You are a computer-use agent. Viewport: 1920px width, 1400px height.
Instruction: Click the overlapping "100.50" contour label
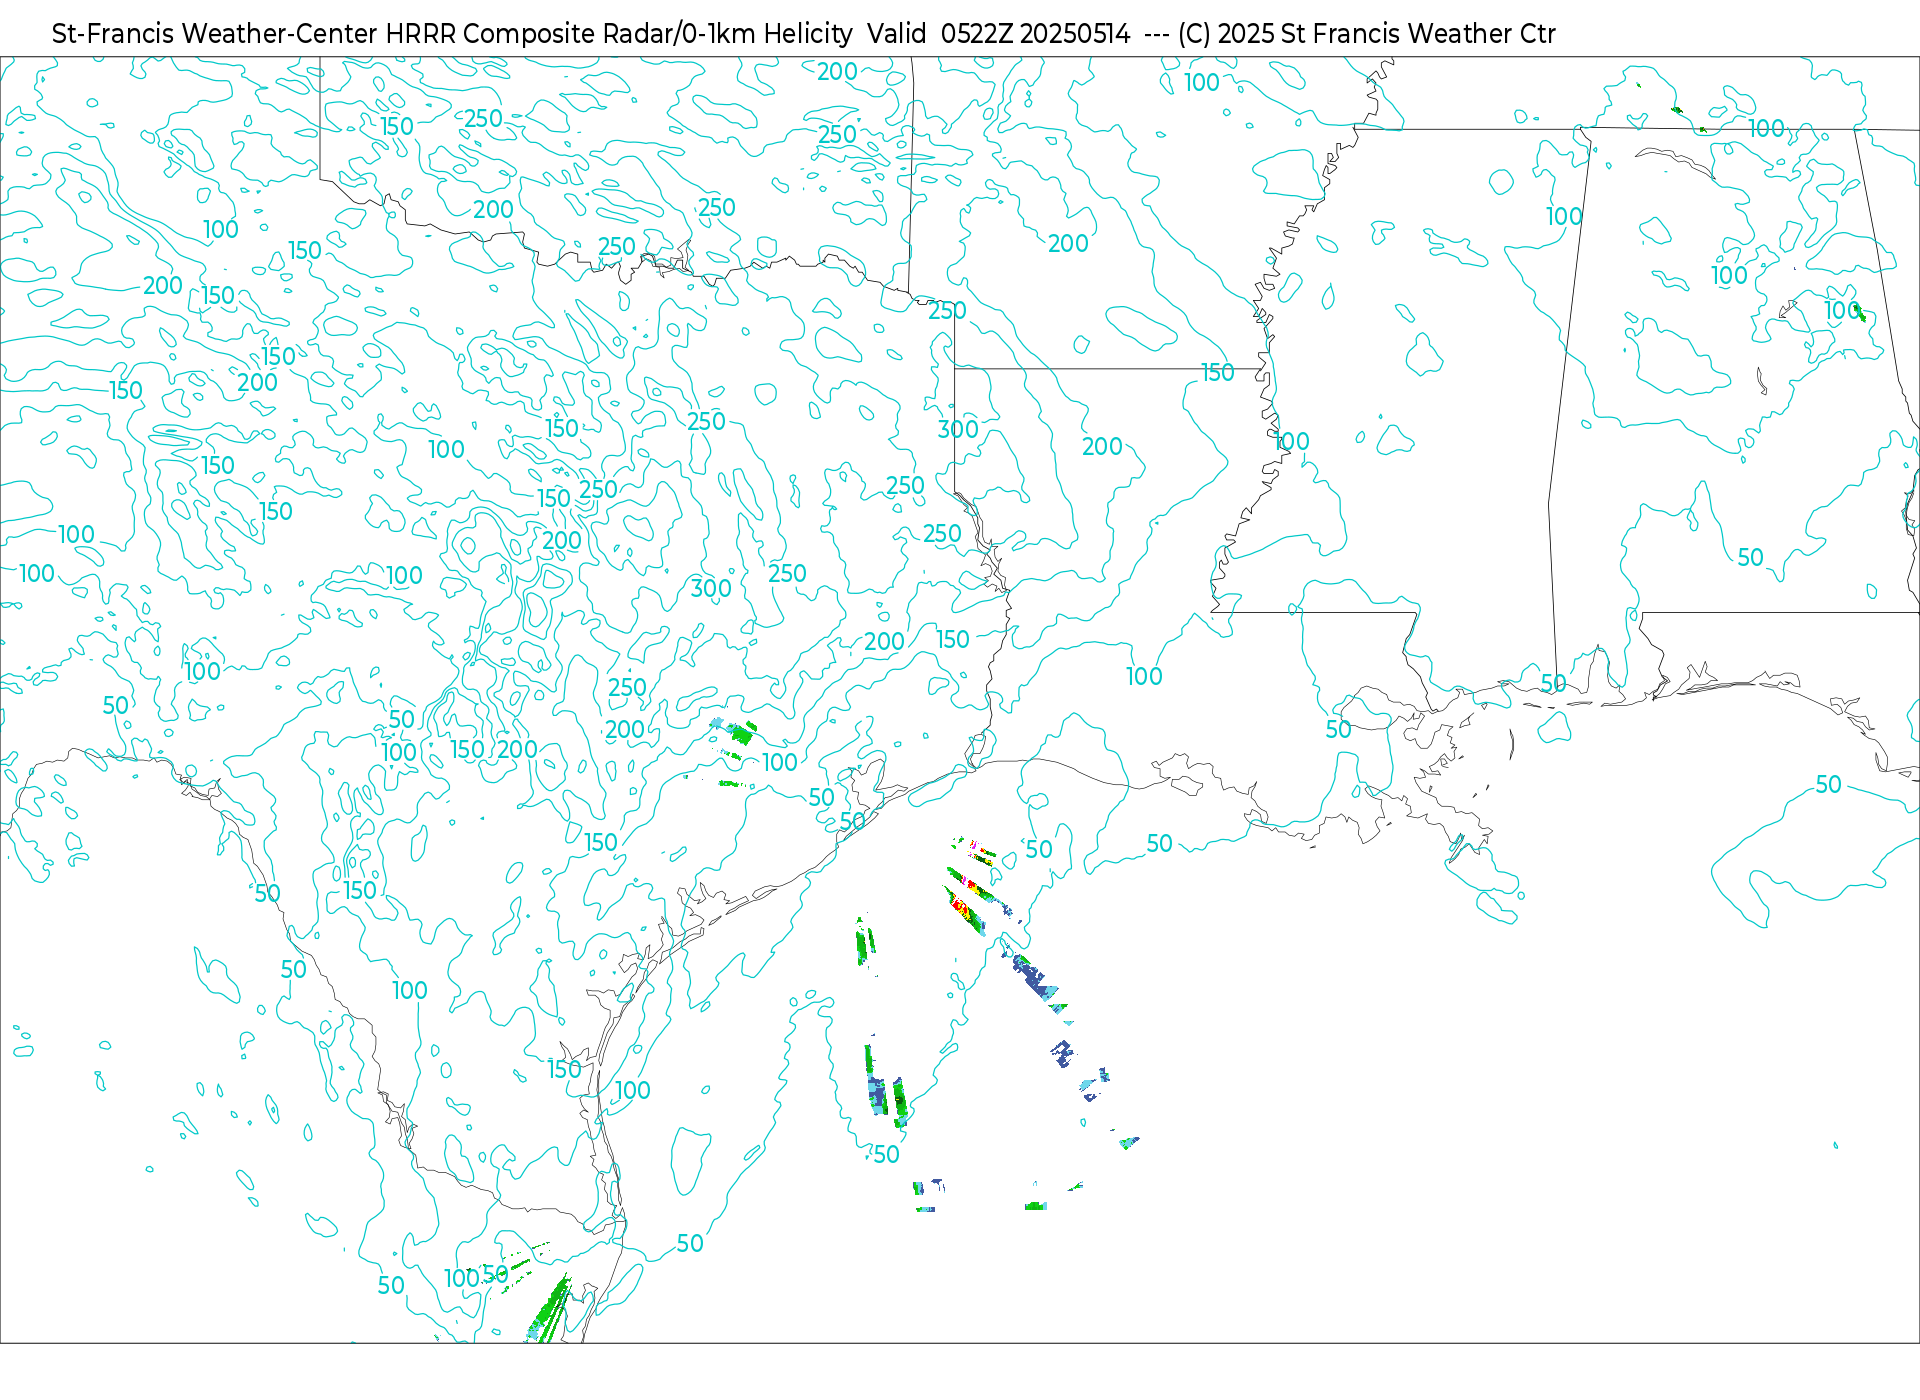(x=476, y=1276)
